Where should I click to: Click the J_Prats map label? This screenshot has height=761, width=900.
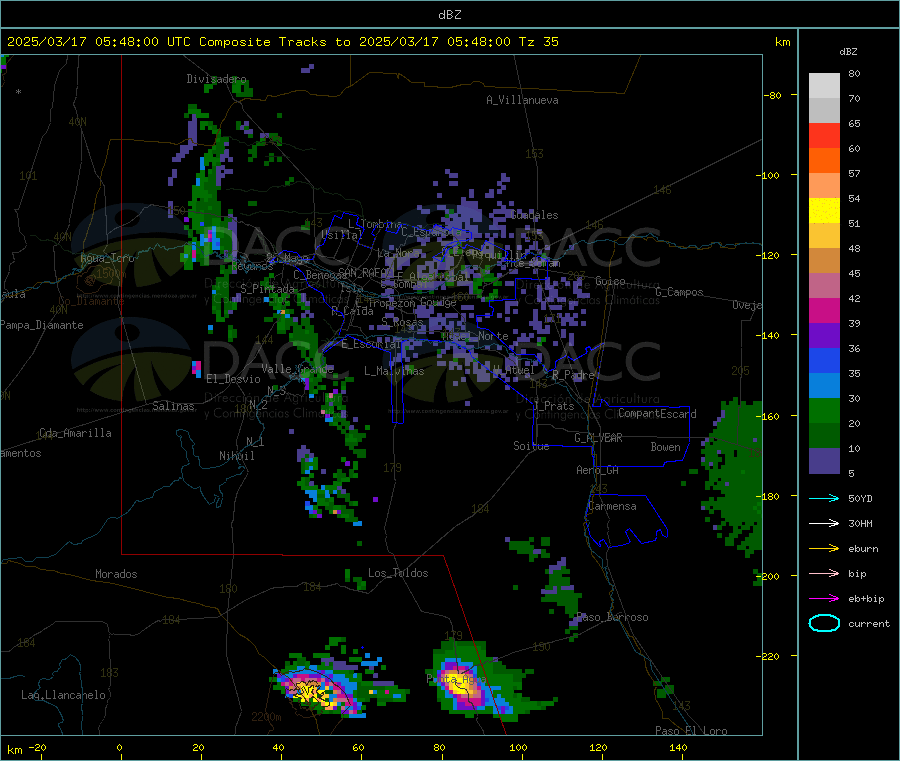[x=554, y=406]
